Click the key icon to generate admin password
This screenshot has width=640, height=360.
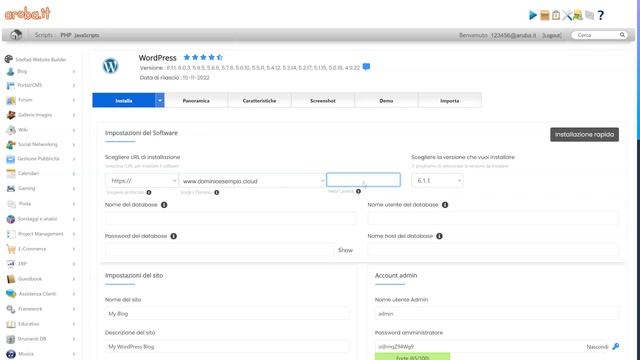click(x=616, y=347)
